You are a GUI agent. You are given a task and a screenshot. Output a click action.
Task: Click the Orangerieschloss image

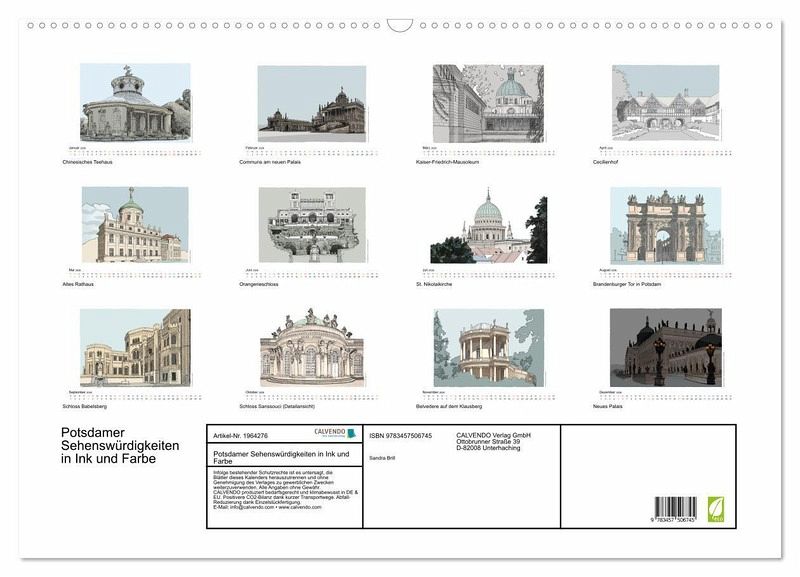(x=312, y=225)
